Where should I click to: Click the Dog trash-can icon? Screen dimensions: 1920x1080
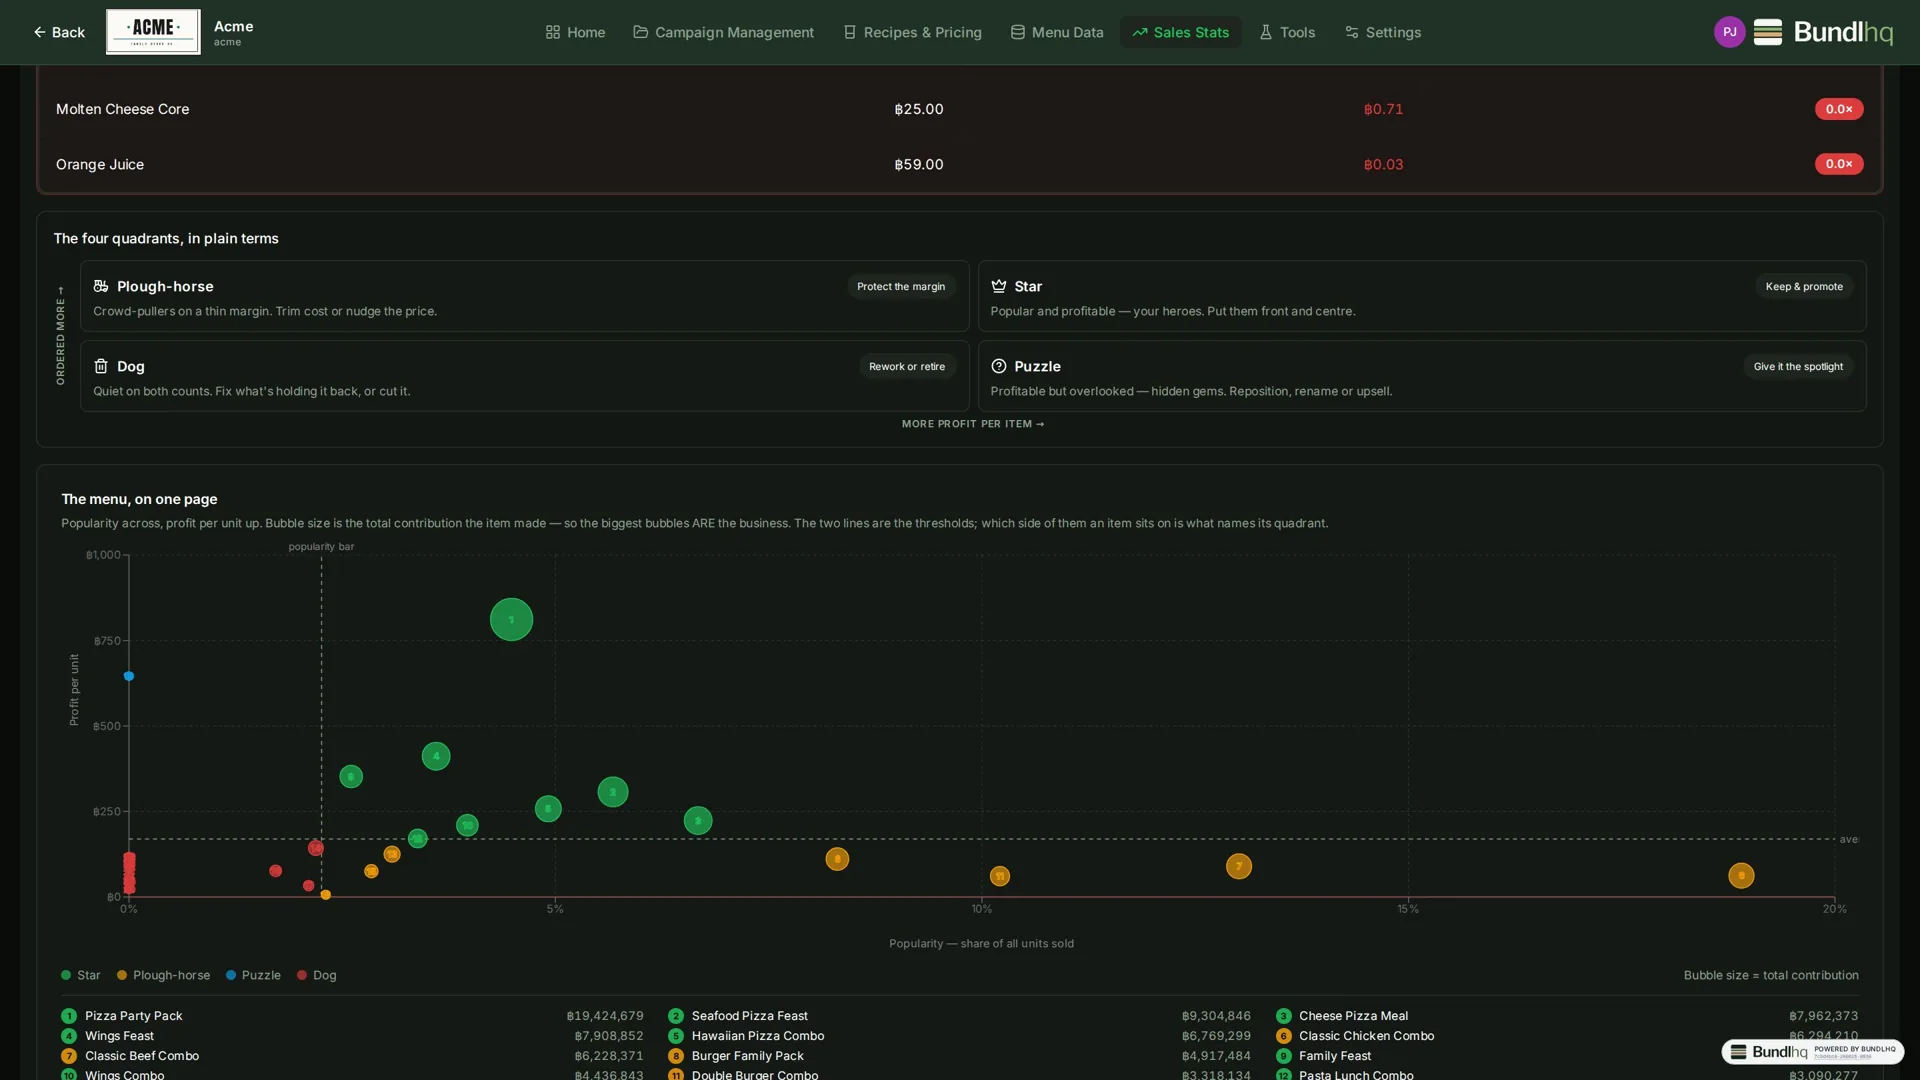(x=101, y=366)
